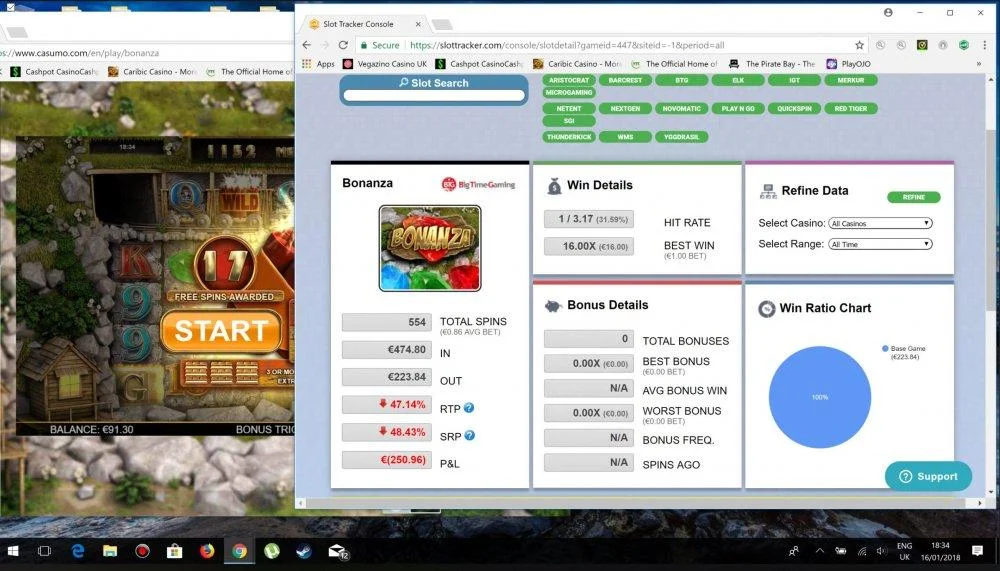Filter by RED TIGER provider
This screenshot has width=1000, height=571.
(851, 108)
